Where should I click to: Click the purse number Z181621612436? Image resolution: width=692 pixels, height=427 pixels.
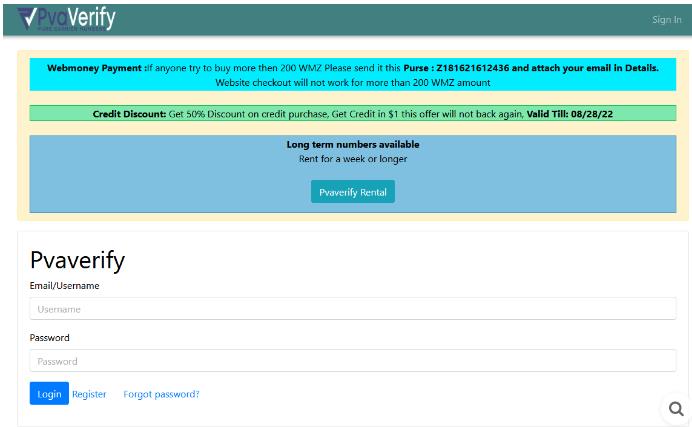click(x=472, y=68)
